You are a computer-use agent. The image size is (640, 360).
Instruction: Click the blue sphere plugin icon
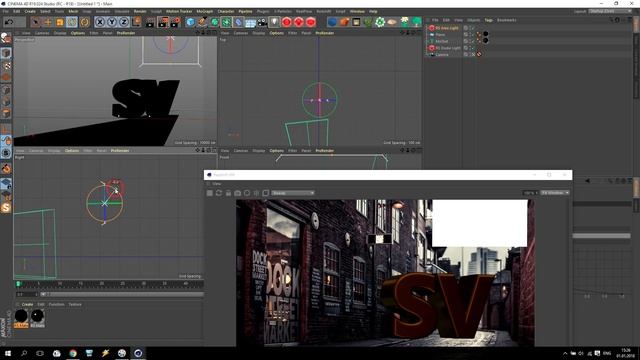(x=332, y=22)
